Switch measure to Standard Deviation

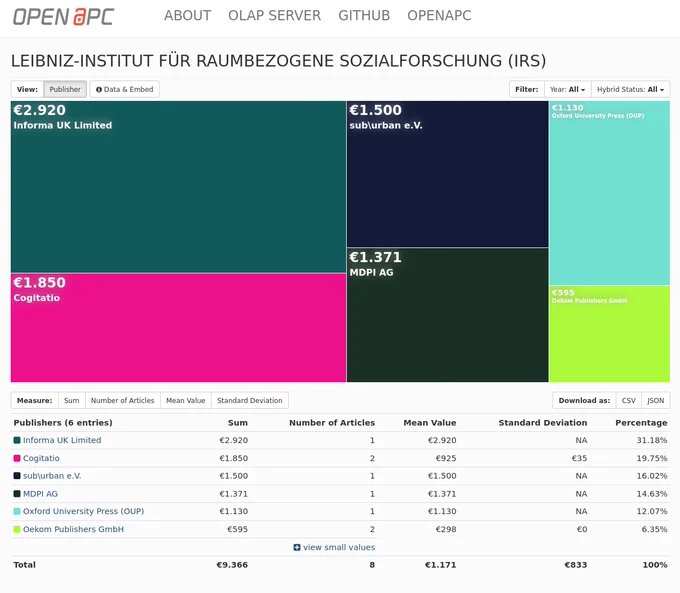[250, 400]
